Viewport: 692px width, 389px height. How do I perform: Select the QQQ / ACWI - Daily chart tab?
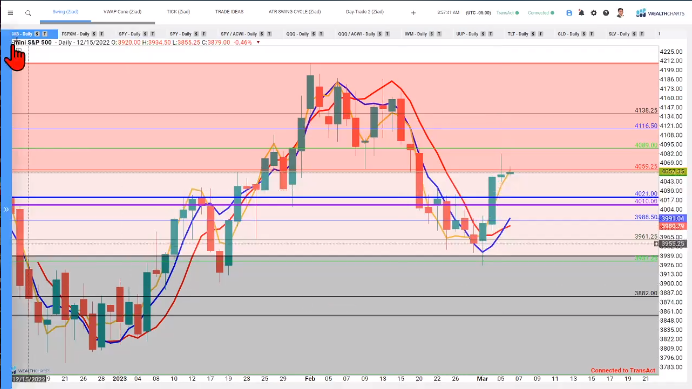pyautogui.click(x=357, y=34)
